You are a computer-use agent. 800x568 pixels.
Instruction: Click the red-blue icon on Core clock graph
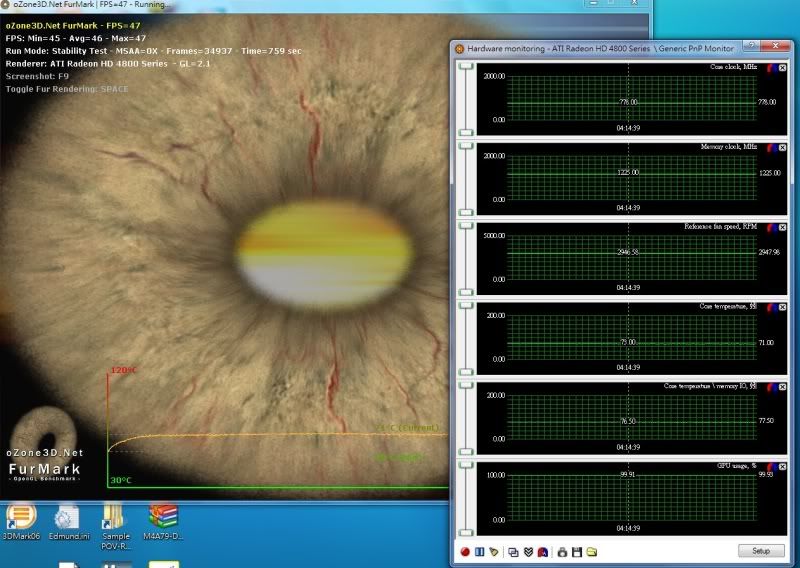pos(772,67)
